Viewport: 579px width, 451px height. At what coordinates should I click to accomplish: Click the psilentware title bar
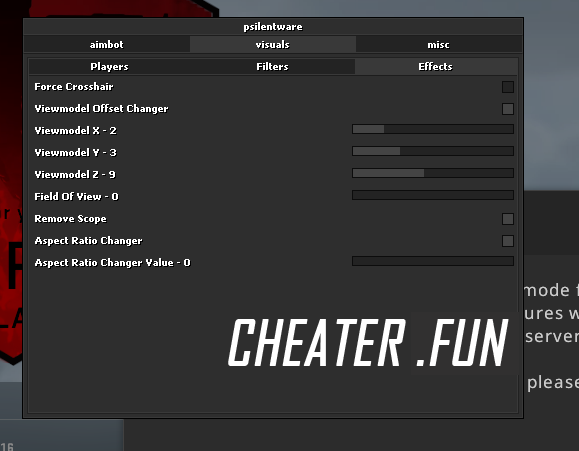point(273,27)
